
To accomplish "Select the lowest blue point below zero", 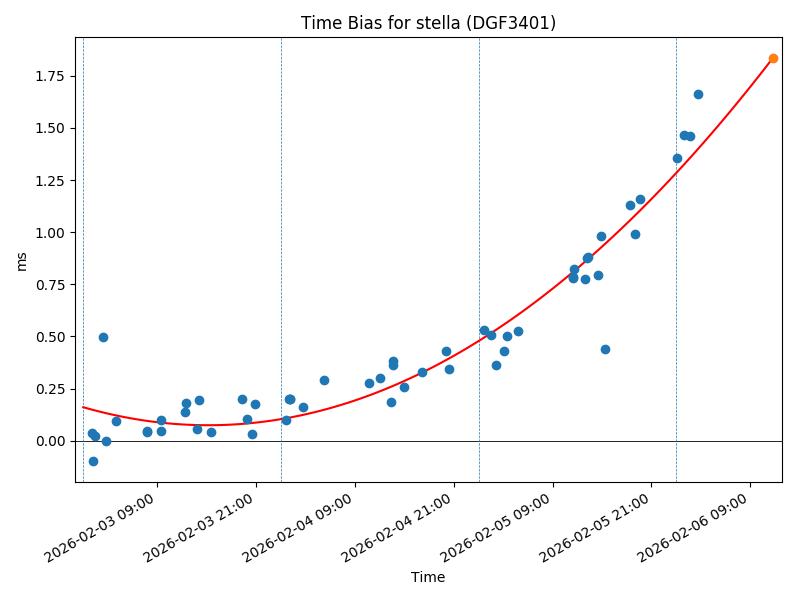I will click(93, 461).
